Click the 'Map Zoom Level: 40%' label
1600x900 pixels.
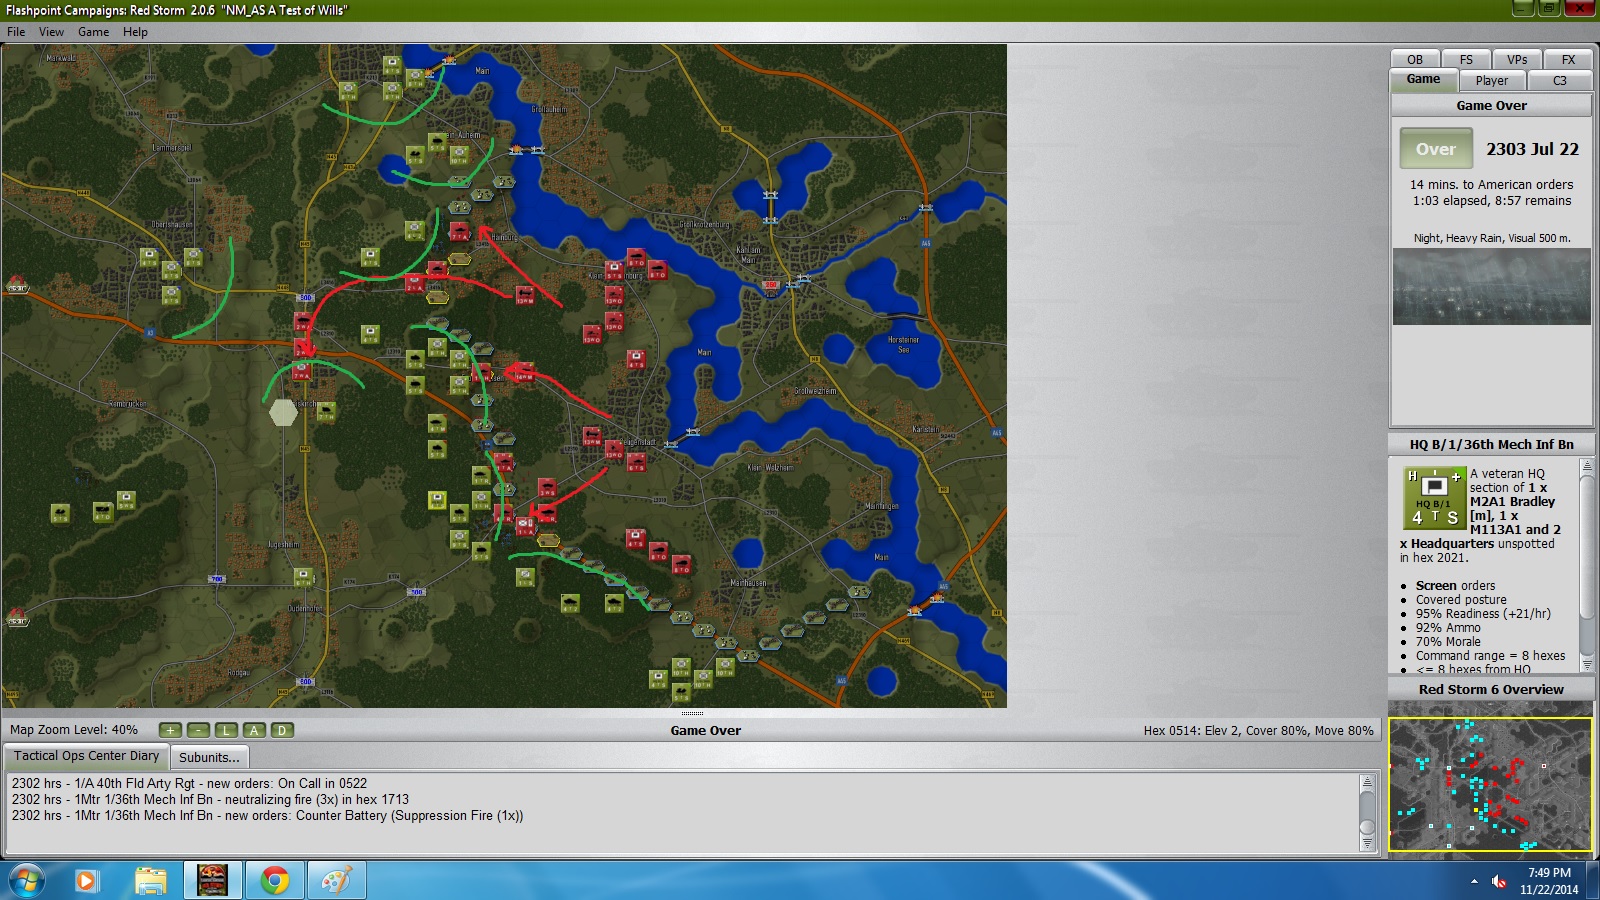[74, 730]
